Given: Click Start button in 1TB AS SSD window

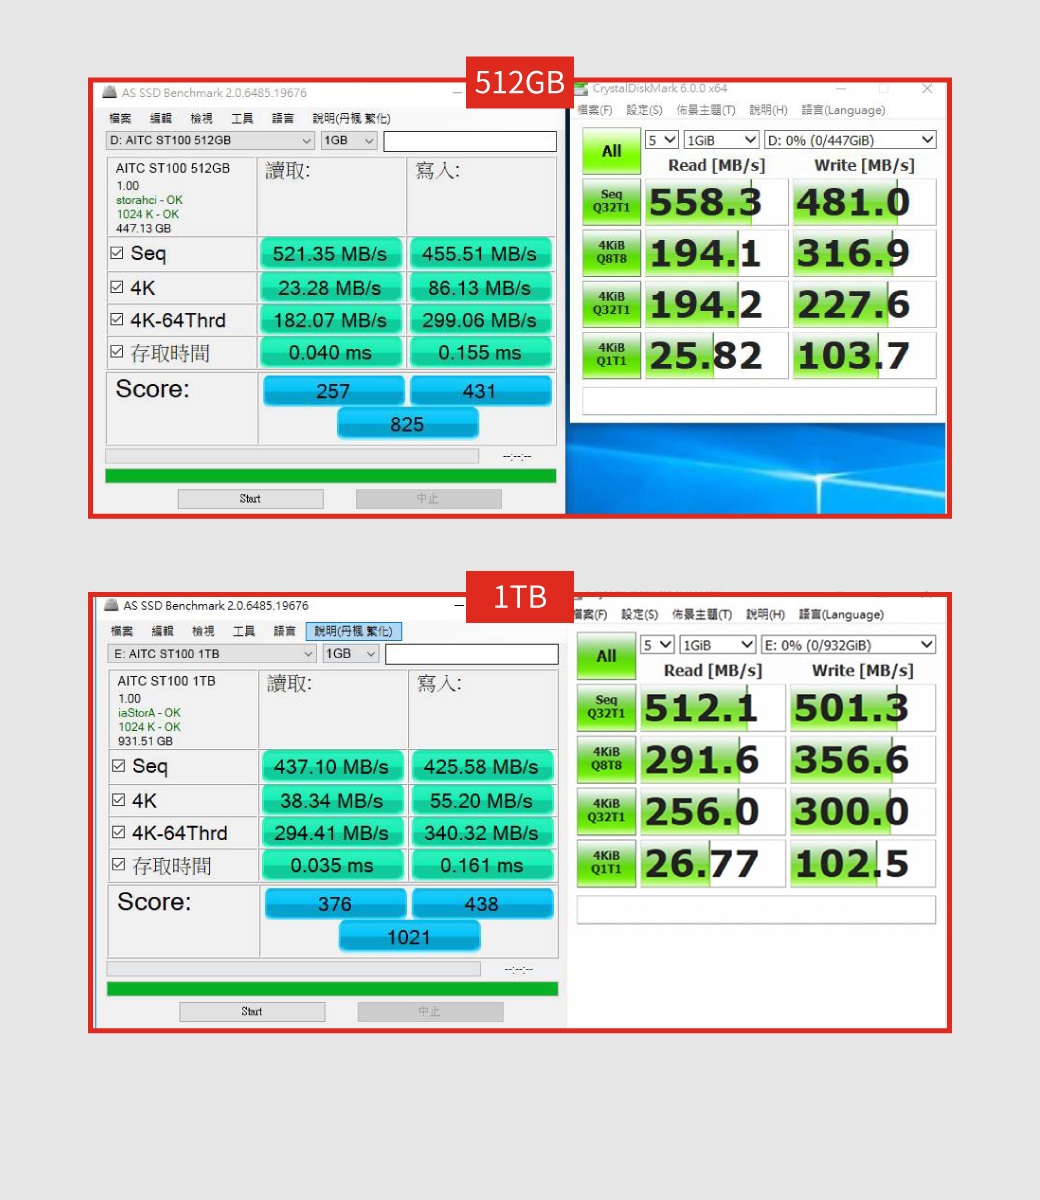Looking at the screenshot, I should coord(252,1011).
